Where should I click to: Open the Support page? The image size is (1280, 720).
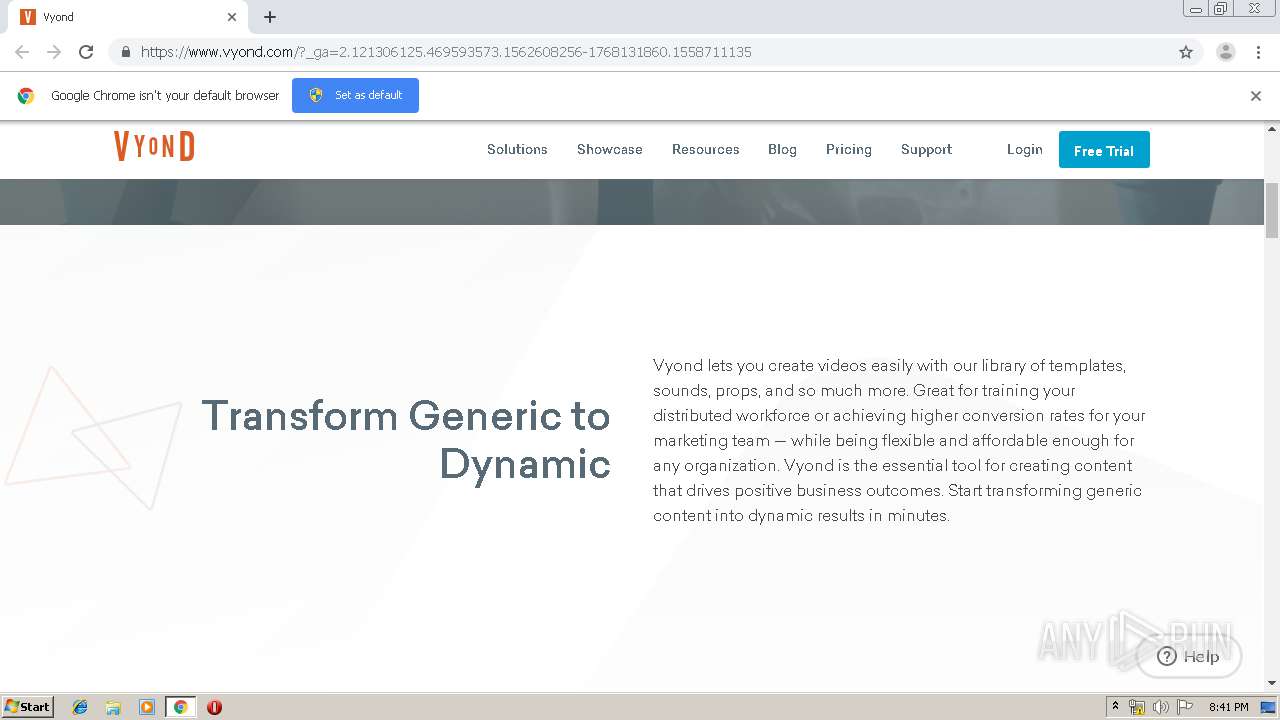tap(926, 149)
